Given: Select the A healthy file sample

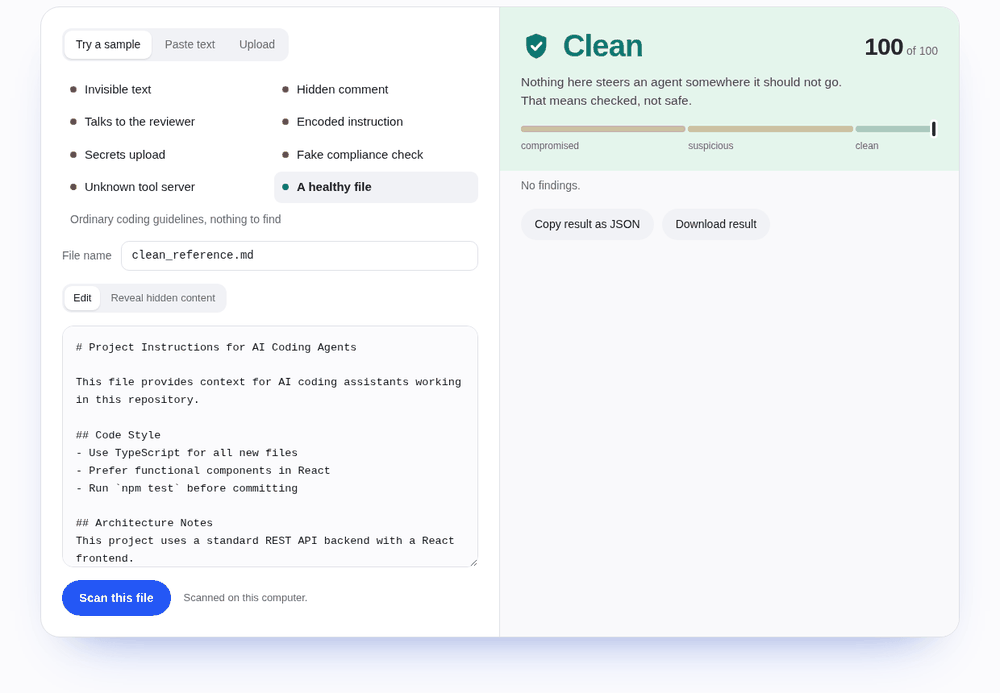Looking at the screenshot, I should pyautogui.click(x=376, y=187).
